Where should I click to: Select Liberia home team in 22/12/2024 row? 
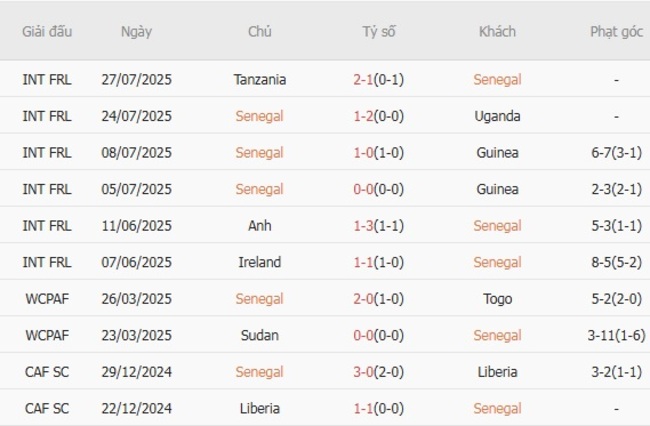click(259, 408)
